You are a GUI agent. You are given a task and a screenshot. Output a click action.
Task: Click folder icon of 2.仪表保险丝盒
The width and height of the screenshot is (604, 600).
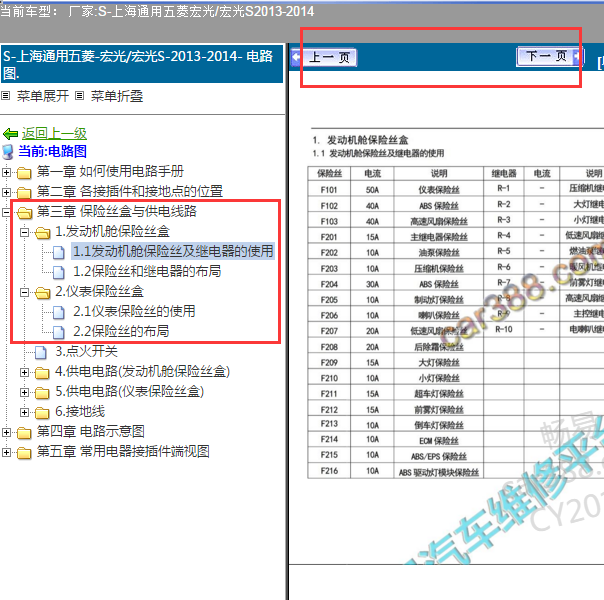[x=42, y=293]
